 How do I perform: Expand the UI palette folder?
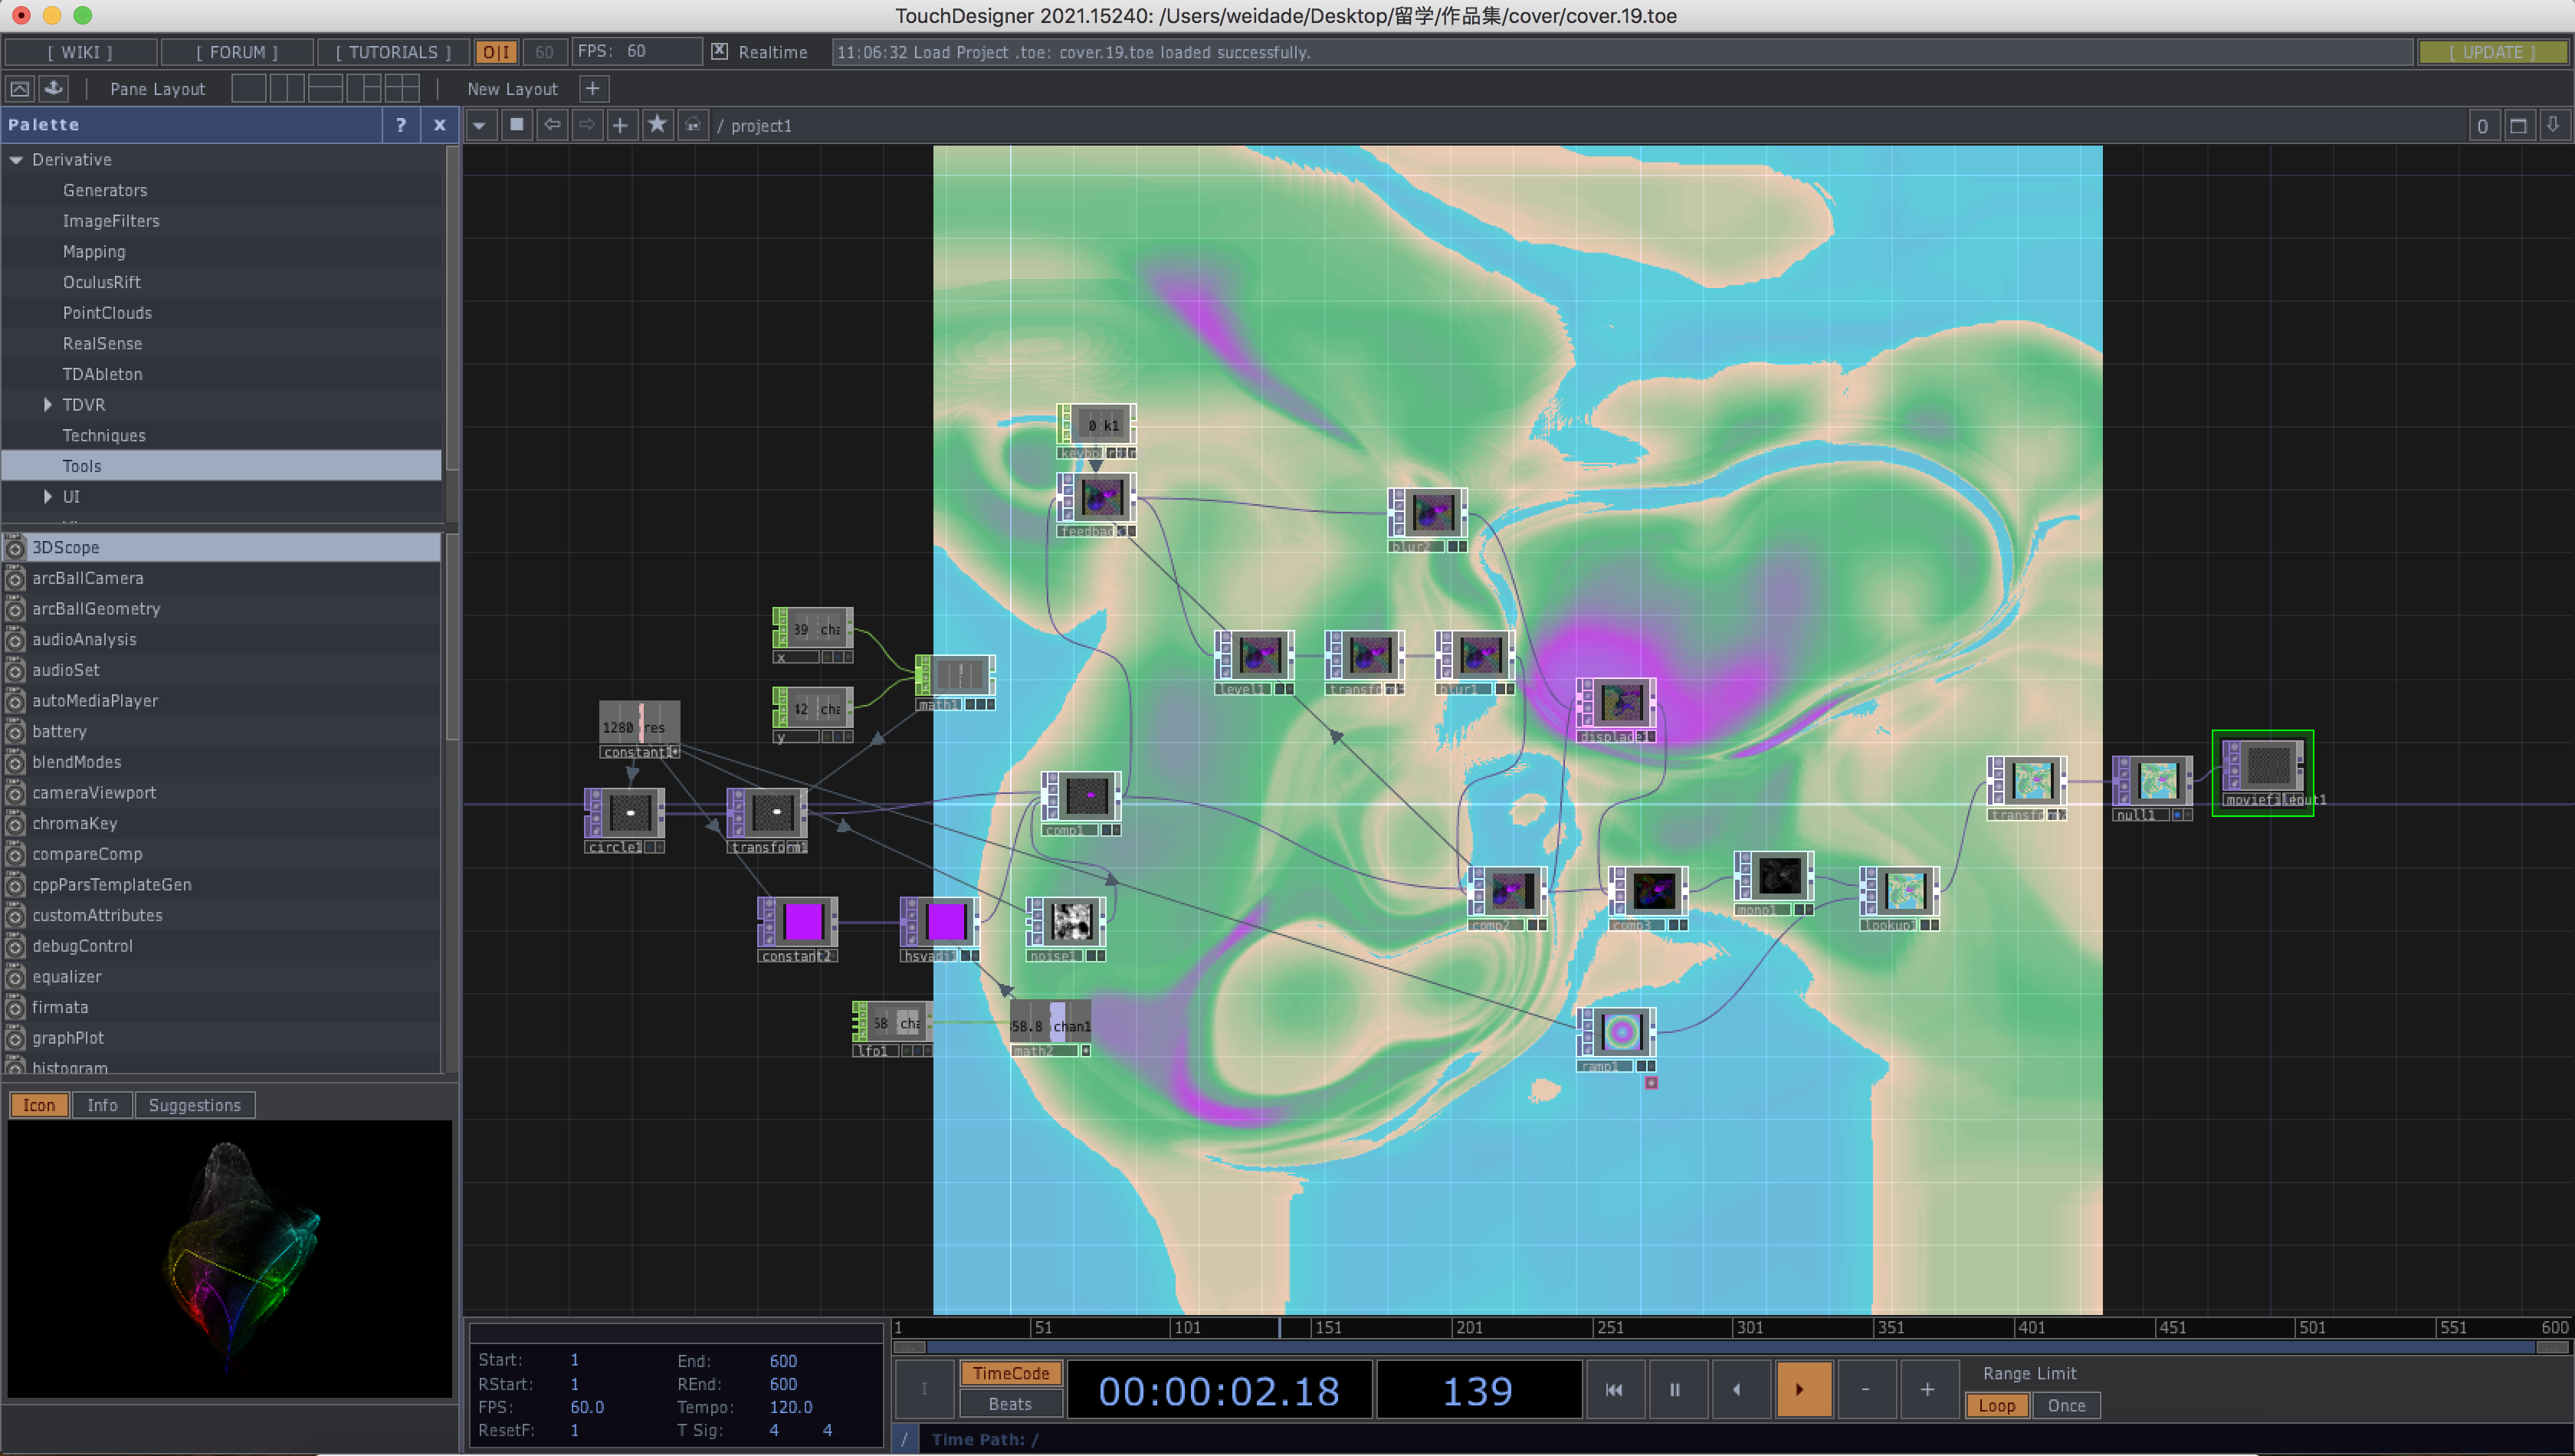(48, 497)
